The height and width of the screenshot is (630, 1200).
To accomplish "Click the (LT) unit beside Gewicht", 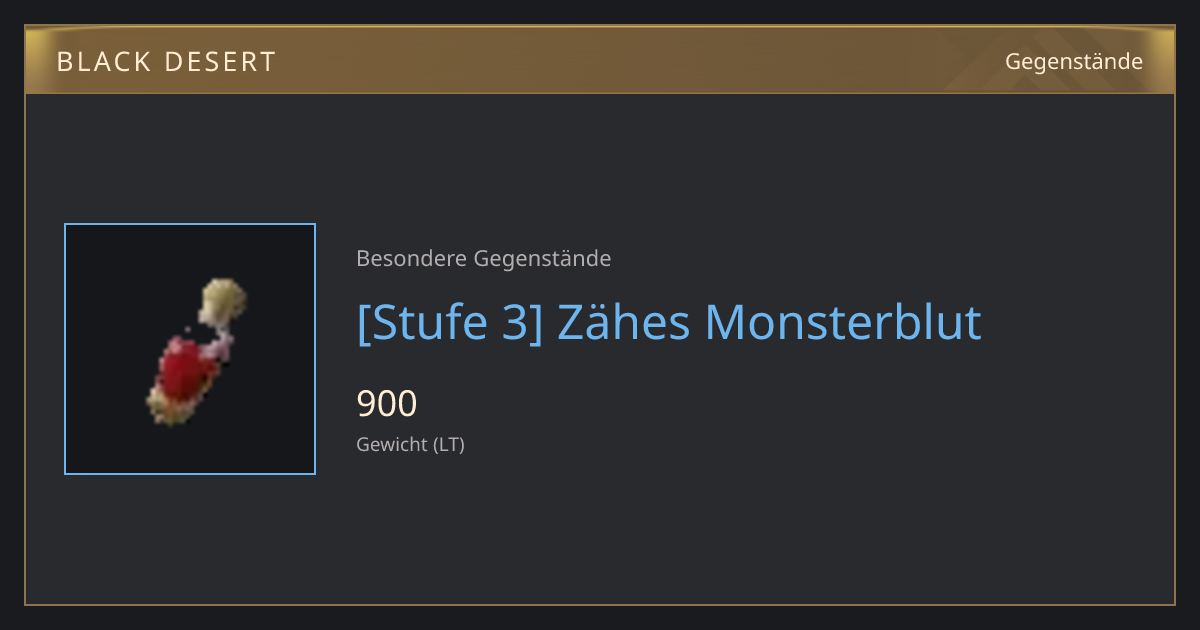I will [x=449, y=445].
